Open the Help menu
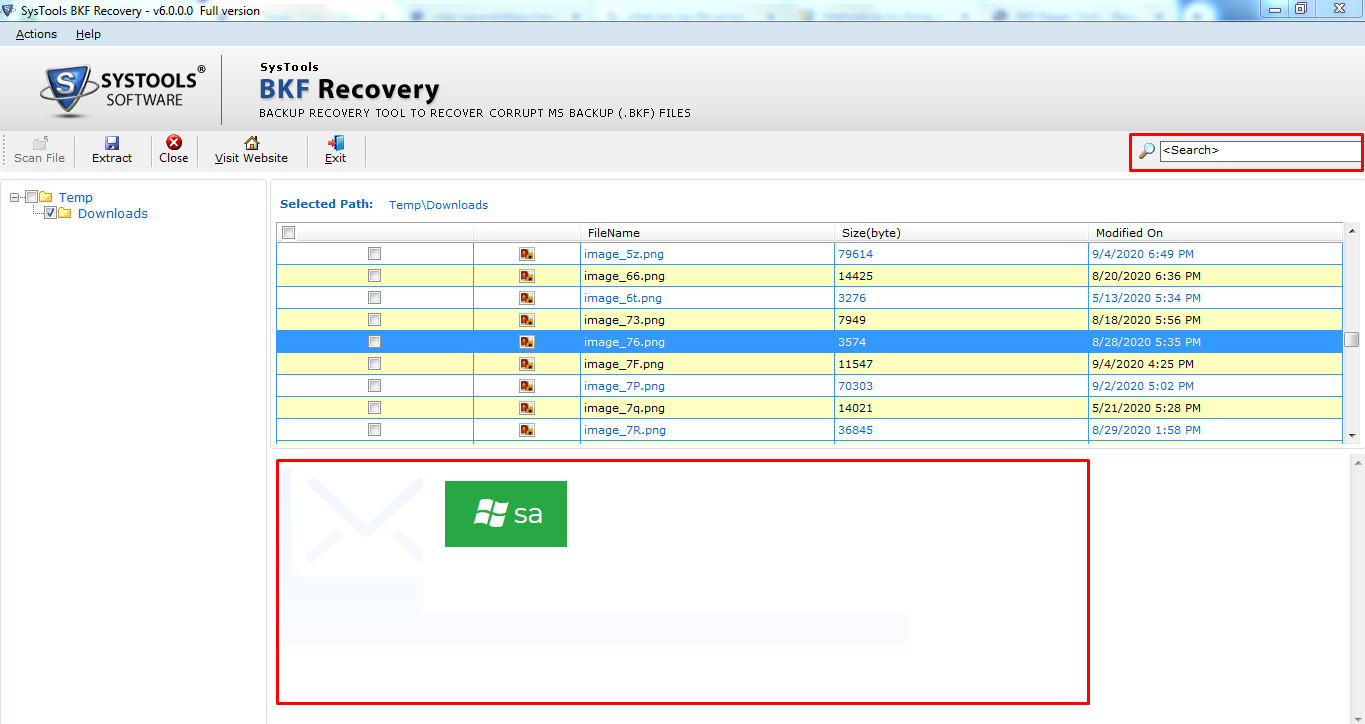 (88, 34)
